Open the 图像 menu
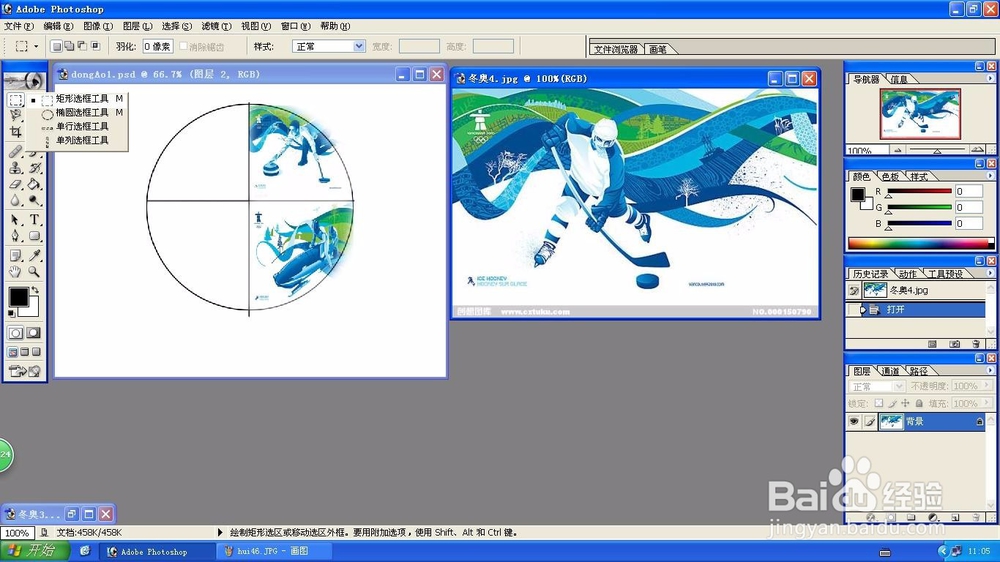This screenshot has width=1000, height=562. [x=98, y=26]
